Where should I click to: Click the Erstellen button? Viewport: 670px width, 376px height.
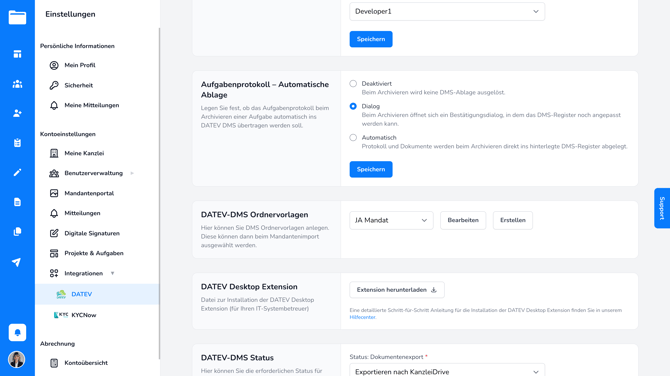[x=513, y=220]
